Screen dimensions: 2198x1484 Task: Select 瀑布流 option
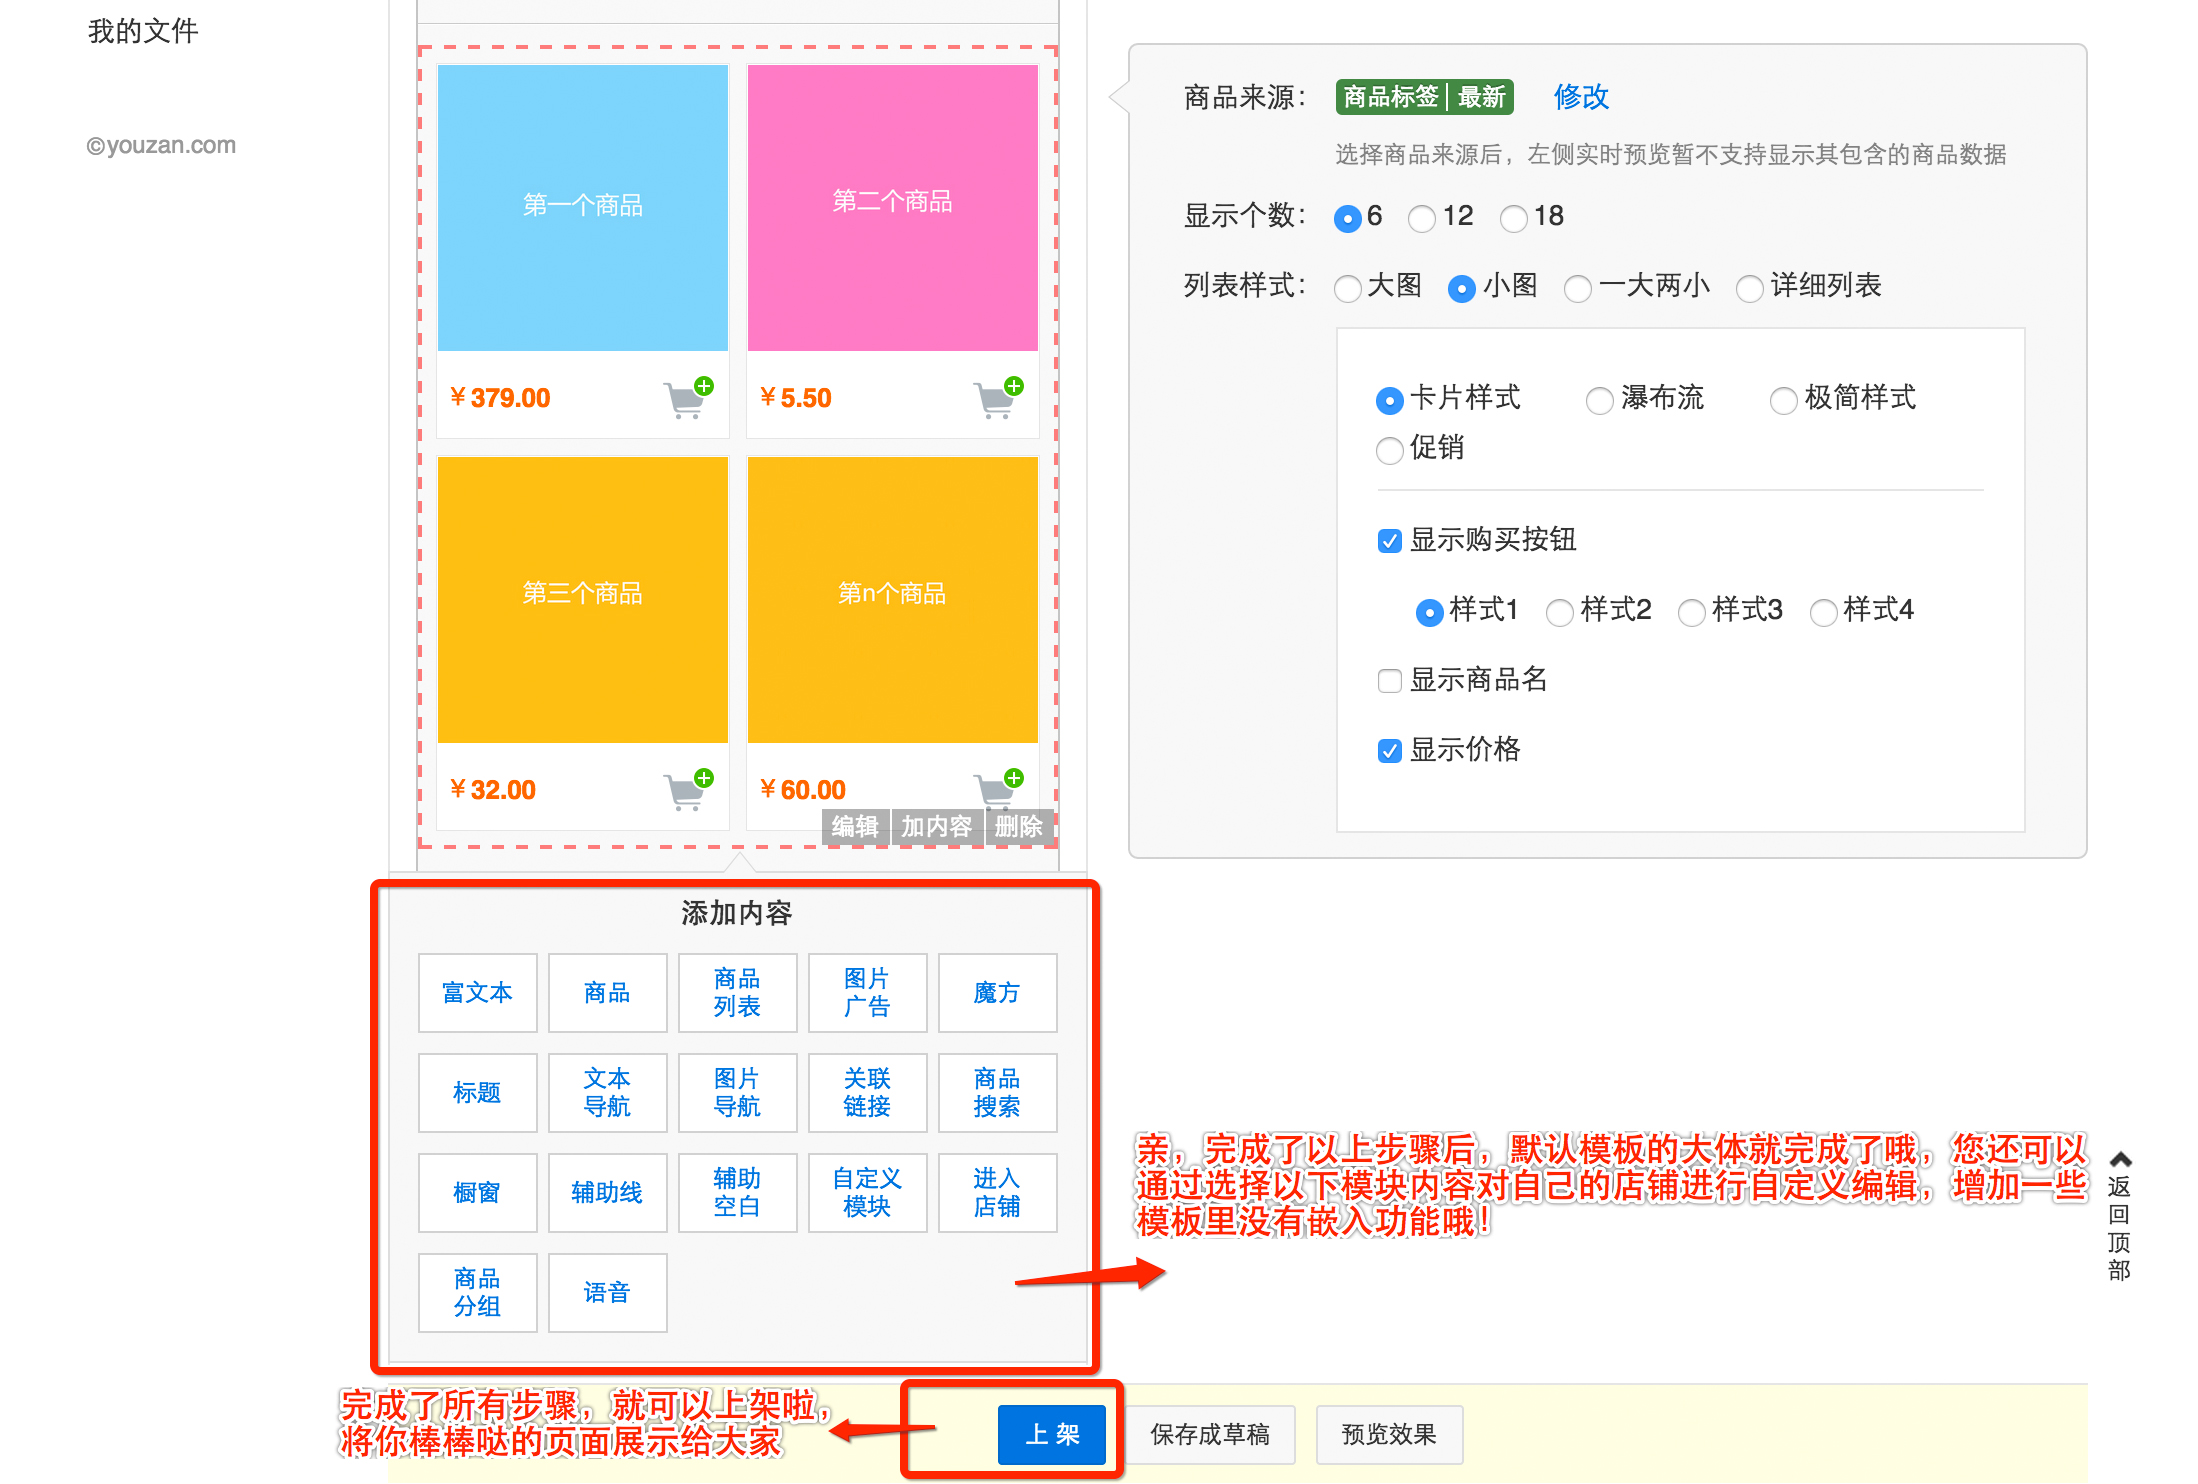pos(1599,400)
